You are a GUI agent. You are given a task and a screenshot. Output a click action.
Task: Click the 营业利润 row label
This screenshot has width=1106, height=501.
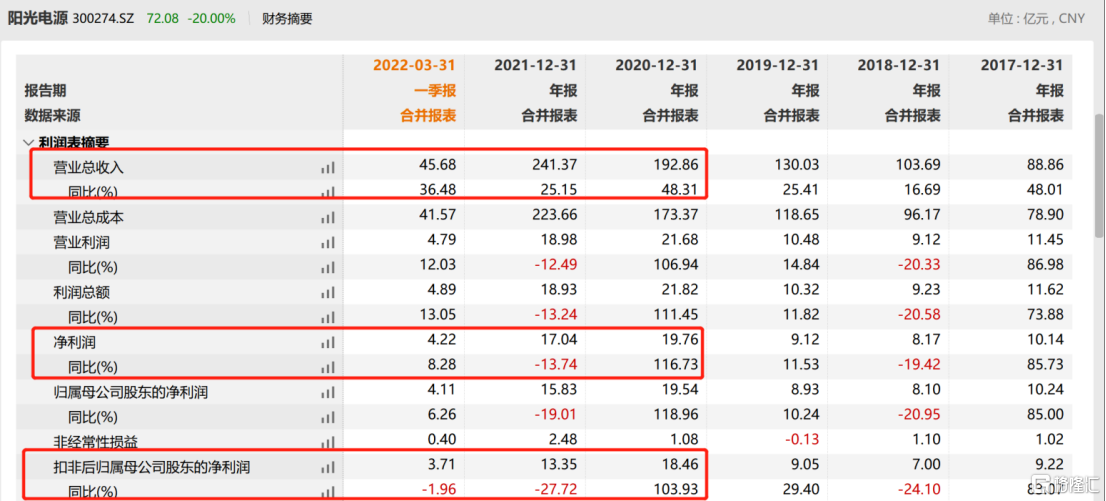(82, 243)
